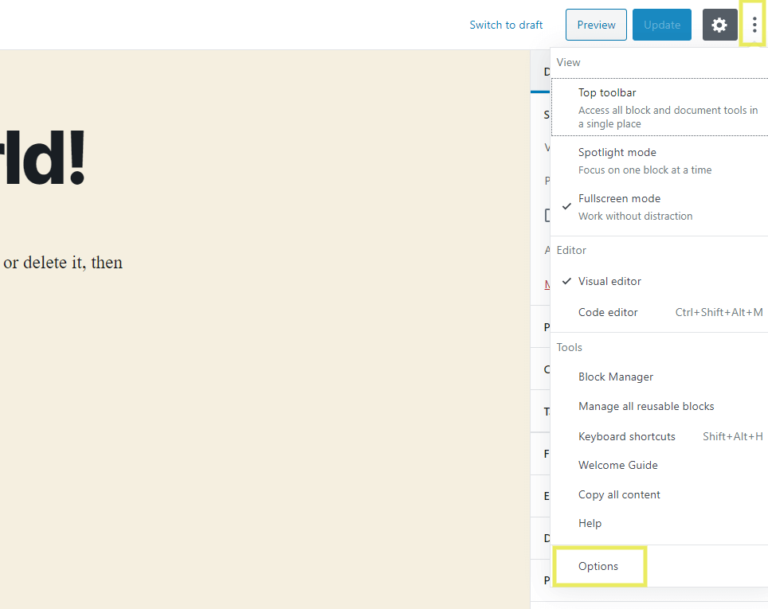This screenshot has width=768, height=609.
Task: Click the blue Update button
Action: [x=661, y=25]
